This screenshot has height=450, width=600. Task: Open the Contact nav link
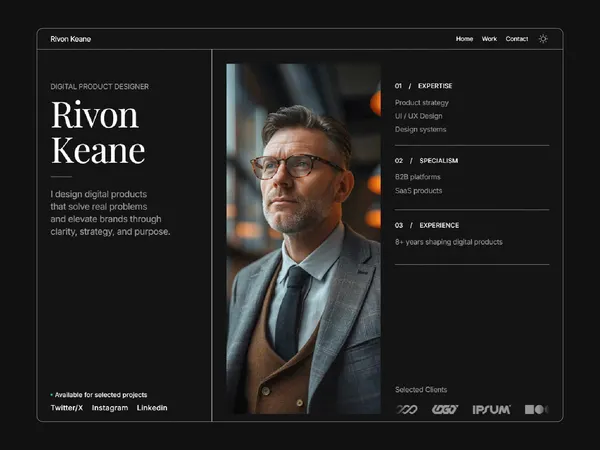pos(517,39)
